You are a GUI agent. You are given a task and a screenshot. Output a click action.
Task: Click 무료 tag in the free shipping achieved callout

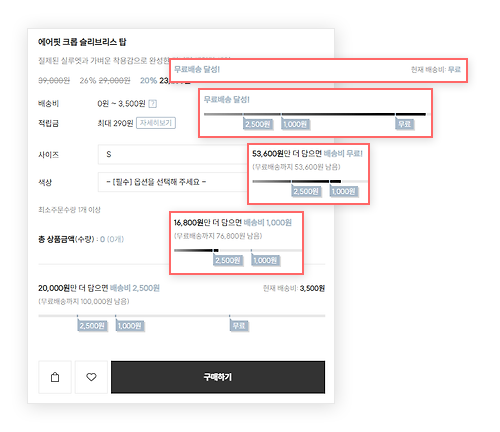click(405, 124)
